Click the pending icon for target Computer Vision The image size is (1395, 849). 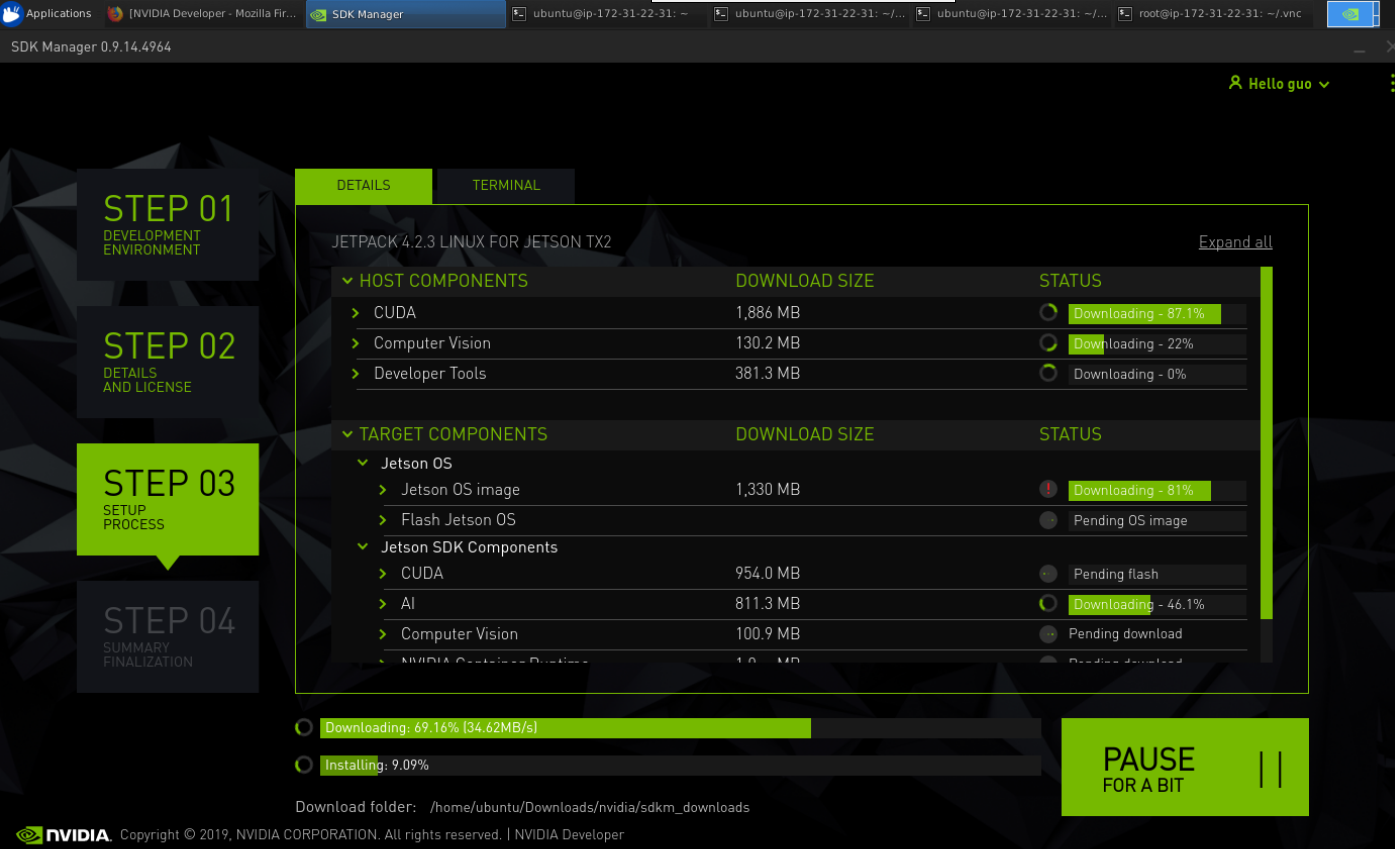[x=1048, y=634]
